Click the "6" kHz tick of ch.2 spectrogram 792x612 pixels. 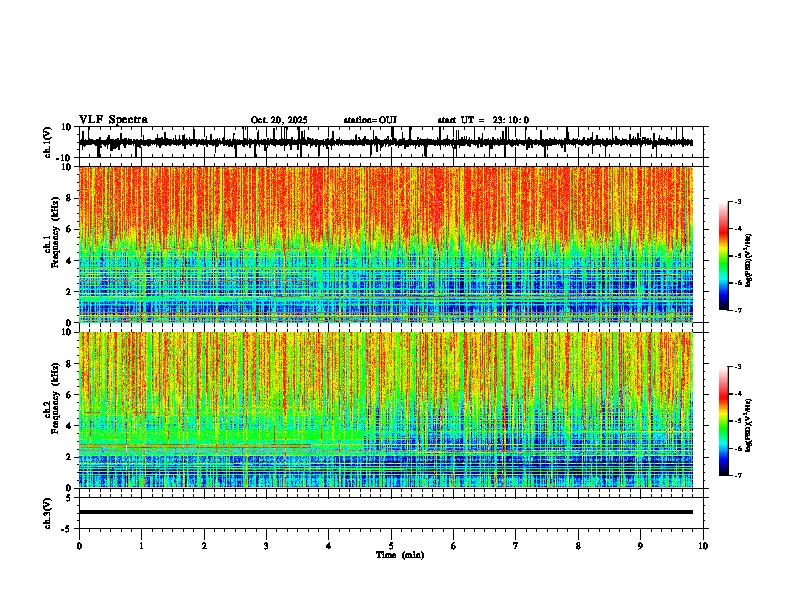click(x=69, y=395)
